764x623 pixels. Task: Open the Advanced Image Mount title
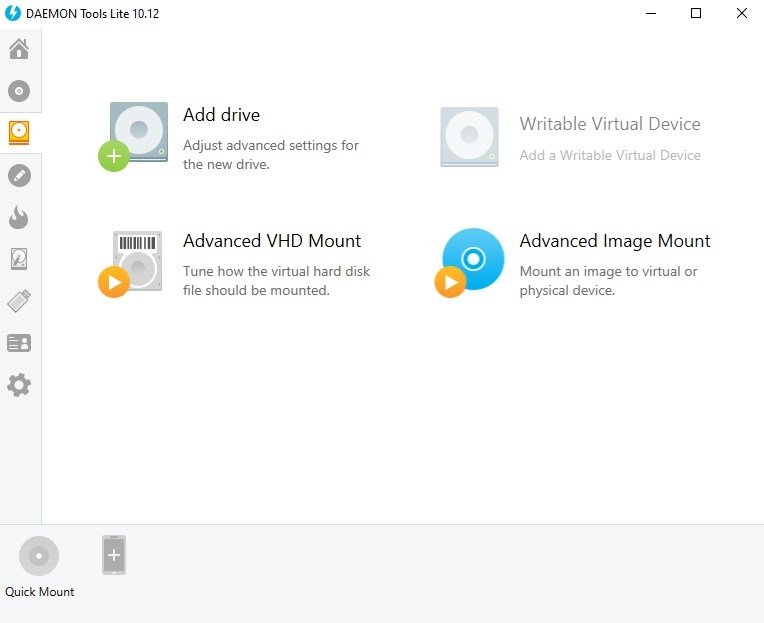click(x=615, y=241)
